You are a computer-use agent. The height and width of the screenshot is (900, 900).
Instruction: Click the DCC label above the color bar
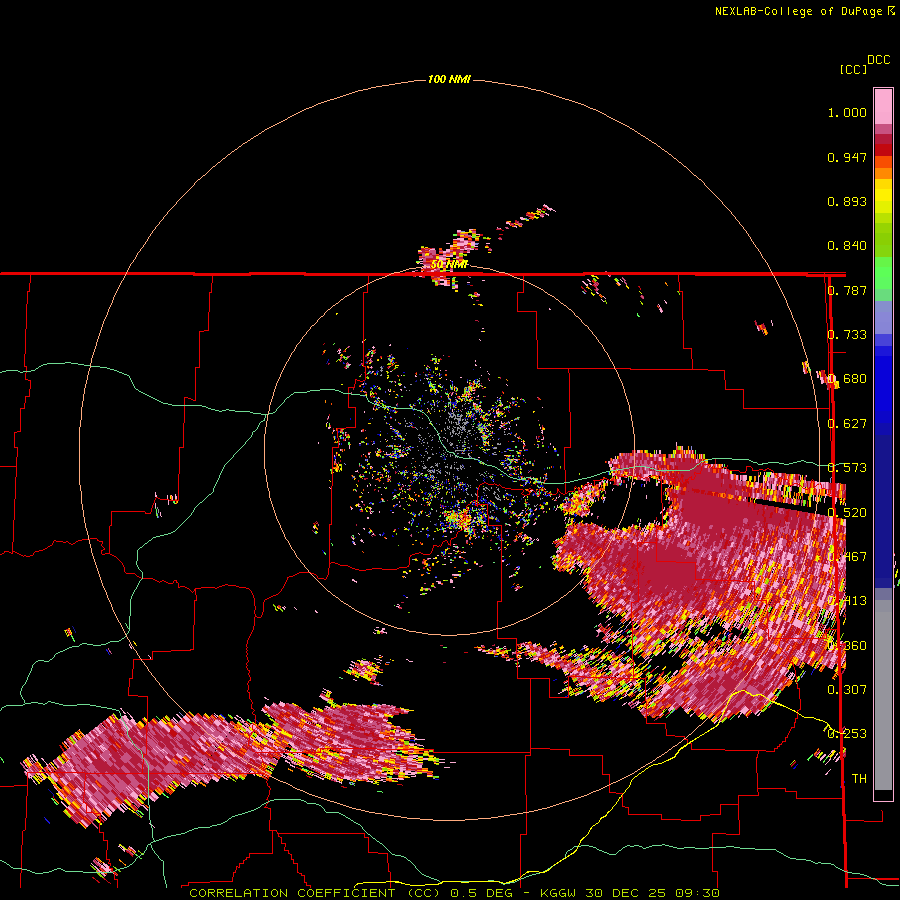coord(878,60)
